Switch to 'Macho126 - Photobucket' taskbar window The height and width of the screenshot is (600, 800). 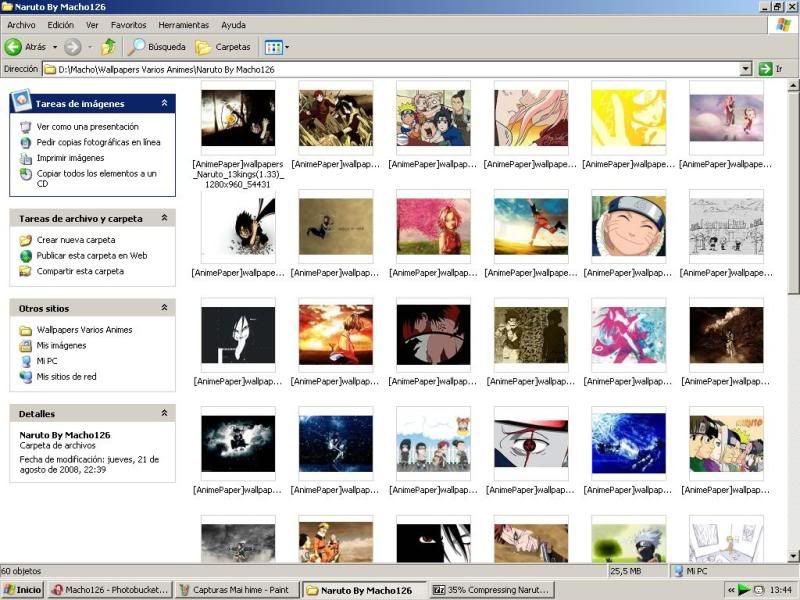tap(111, 590)
